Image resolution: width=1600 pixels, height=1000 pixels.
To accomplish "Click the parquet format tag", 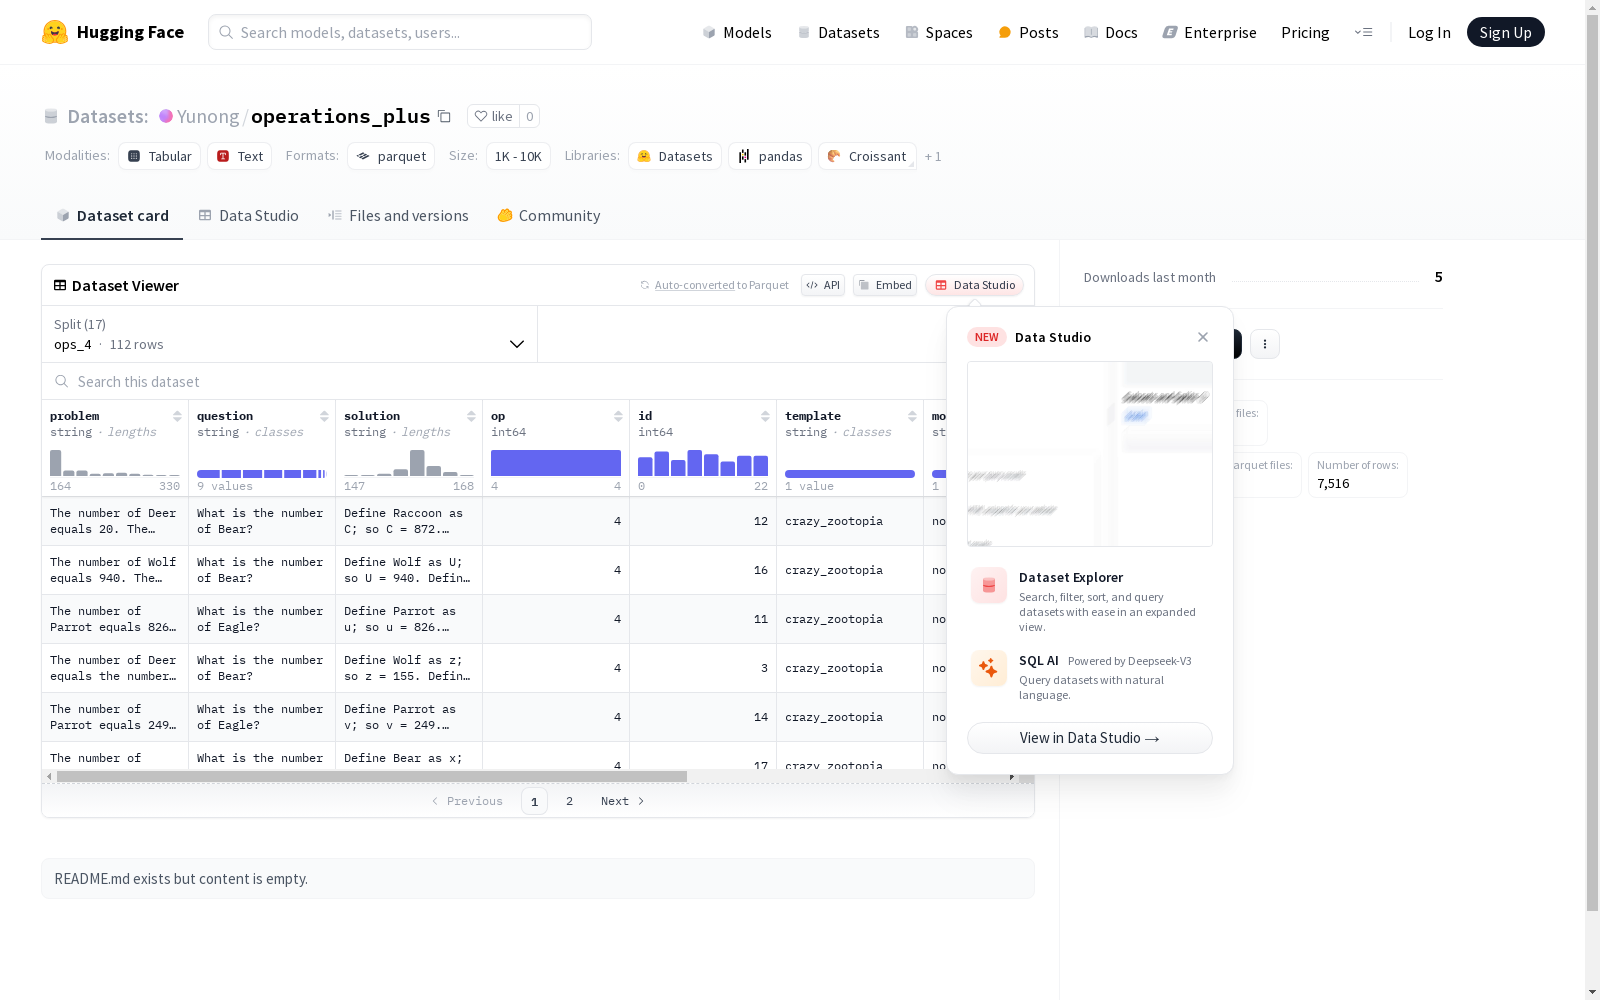I will [x=391, y=156].
